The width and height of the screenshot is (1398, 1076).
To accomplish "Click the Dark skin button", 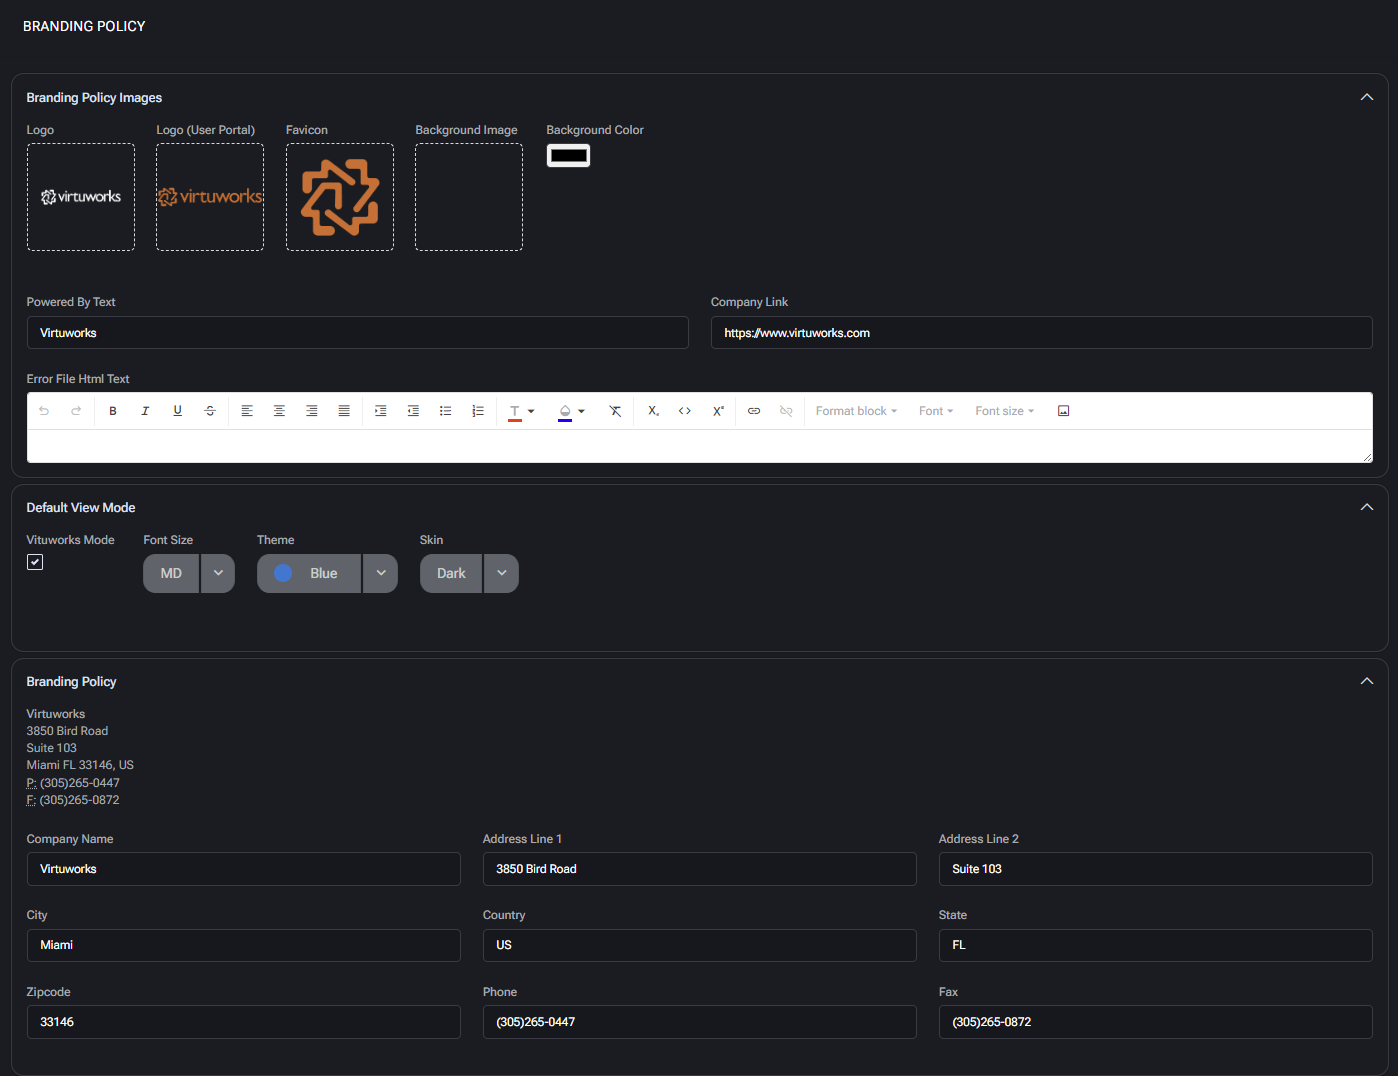I will (451, 573).
